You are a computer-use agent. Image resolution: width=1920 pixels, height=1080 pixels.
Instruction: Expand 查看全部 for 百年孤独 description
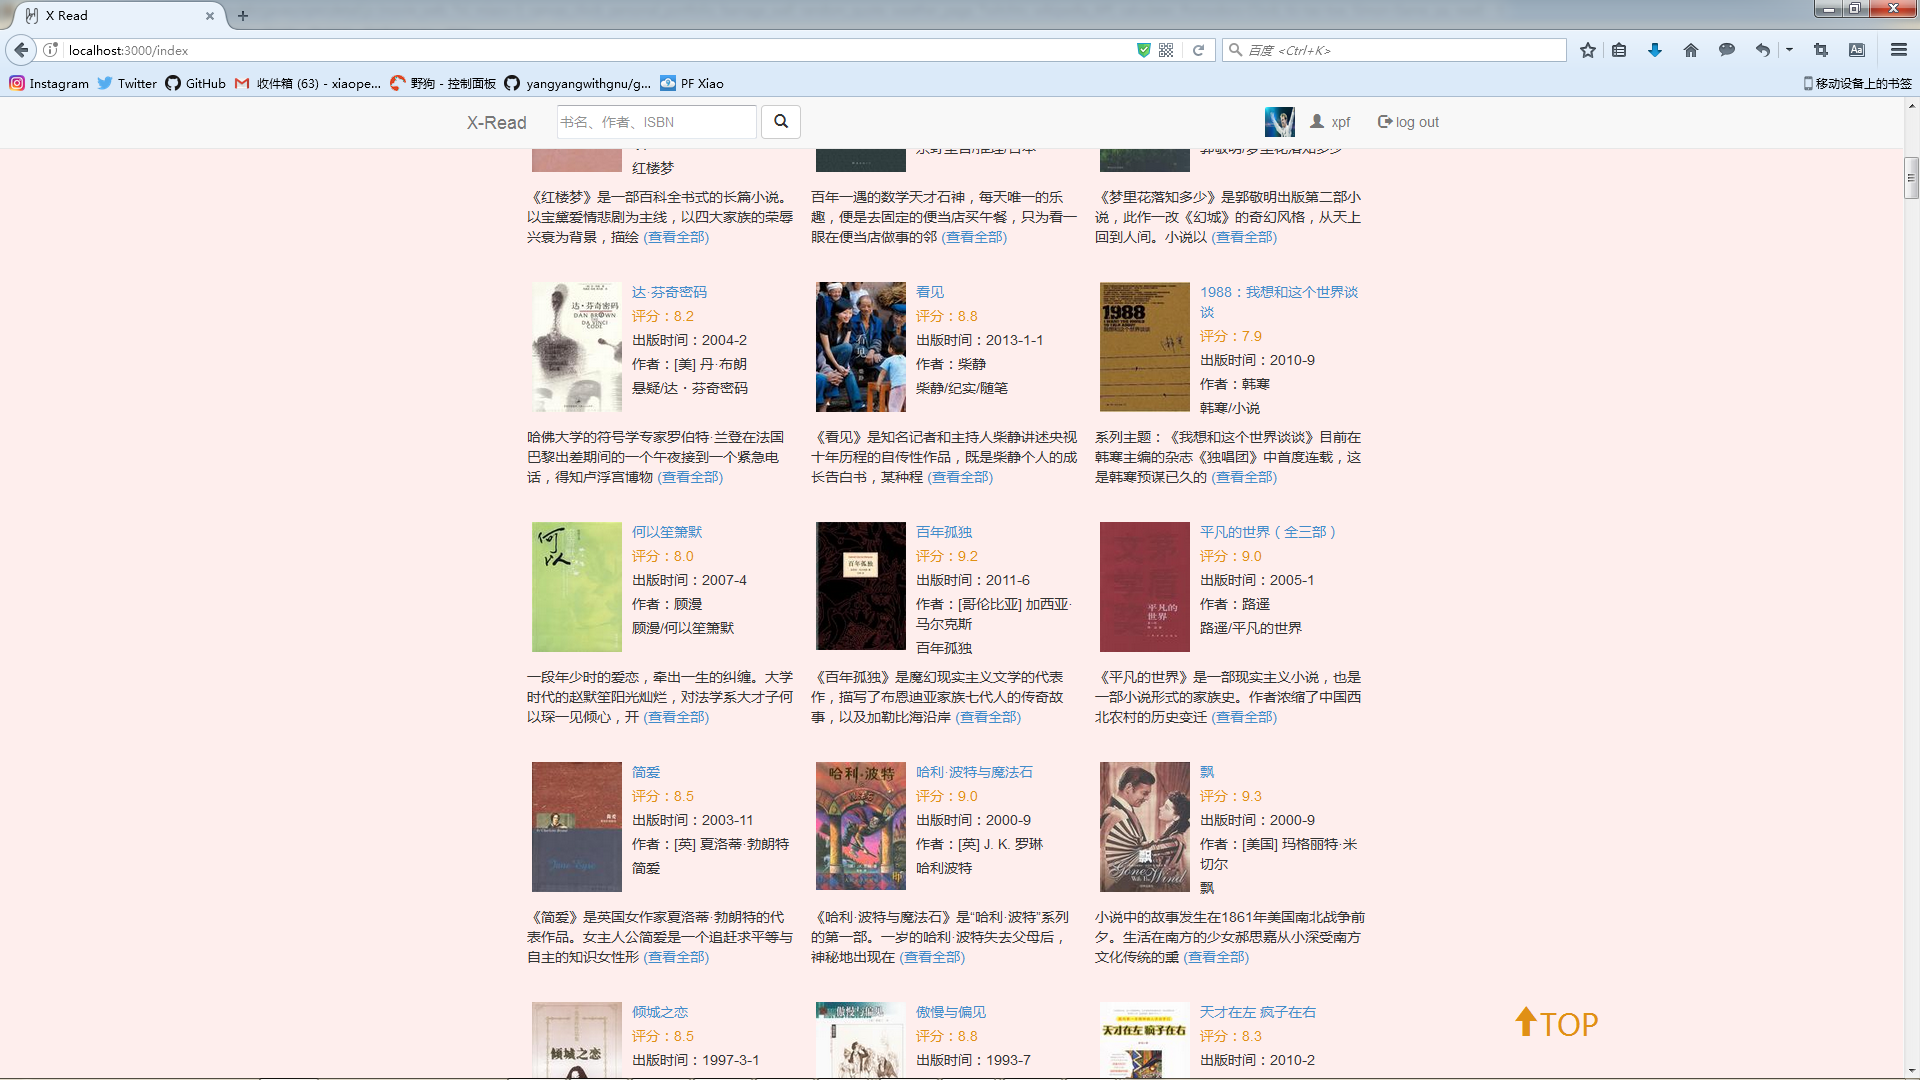click(988, 717)
